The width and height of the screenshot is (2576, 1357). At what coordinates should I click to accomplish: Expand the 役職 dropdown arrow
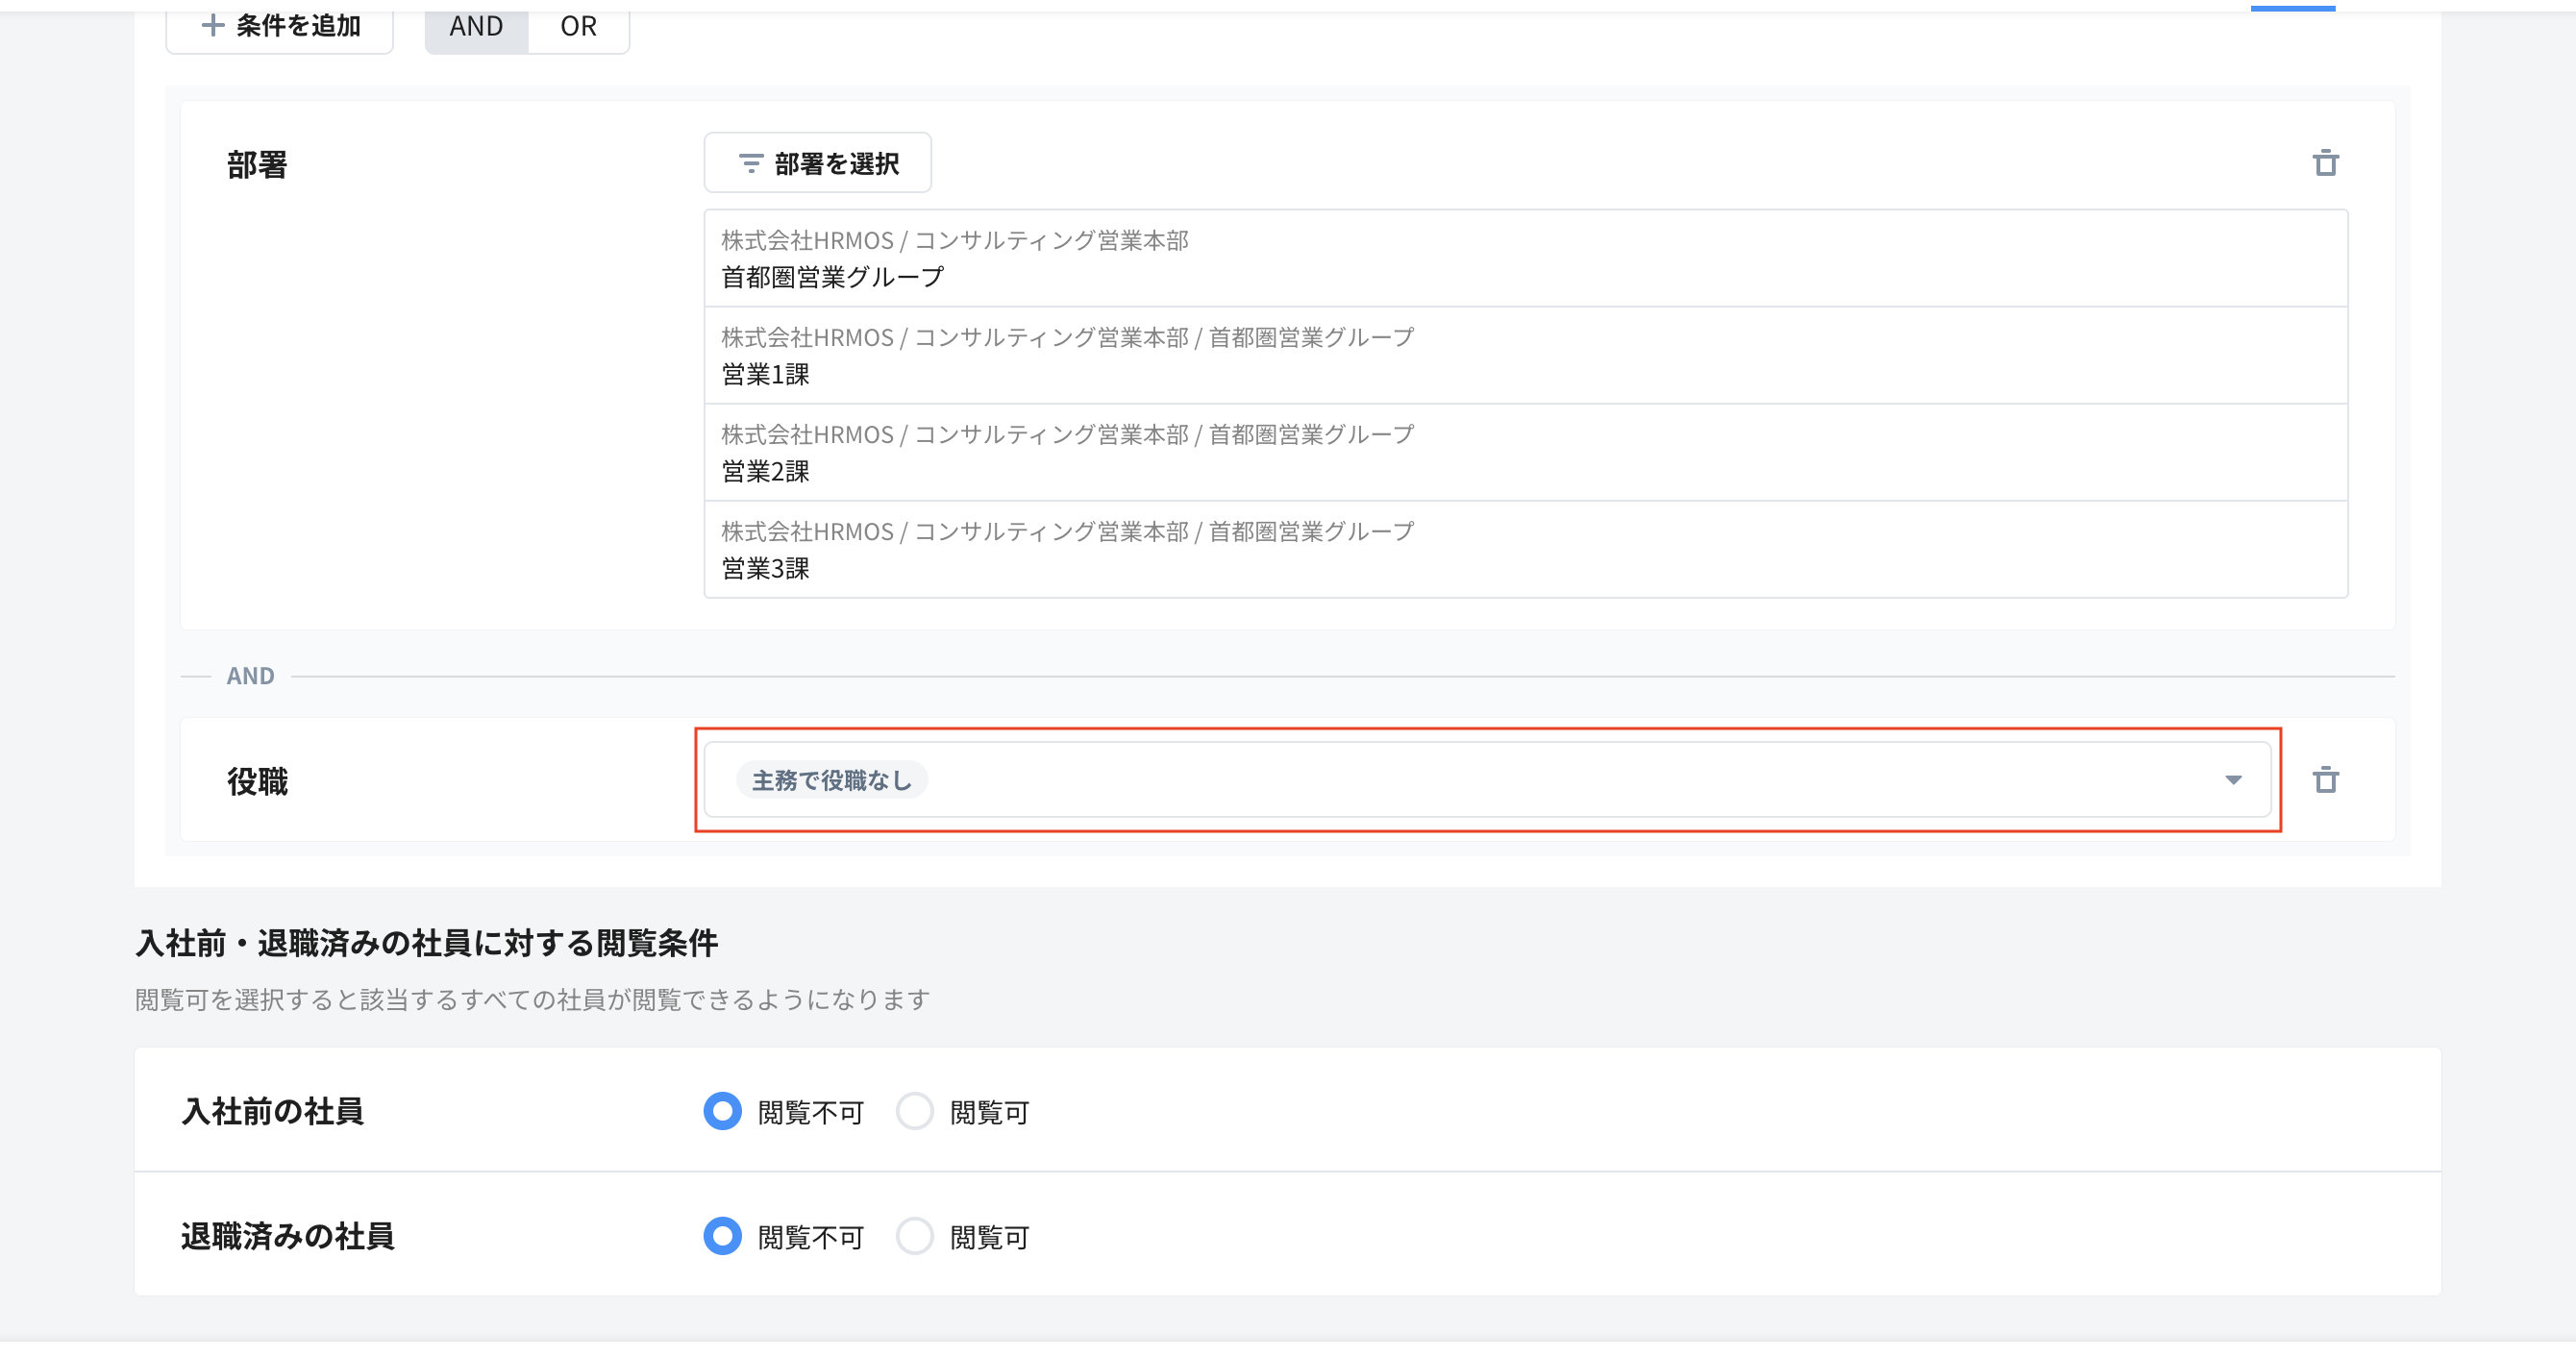[2232, 780]
